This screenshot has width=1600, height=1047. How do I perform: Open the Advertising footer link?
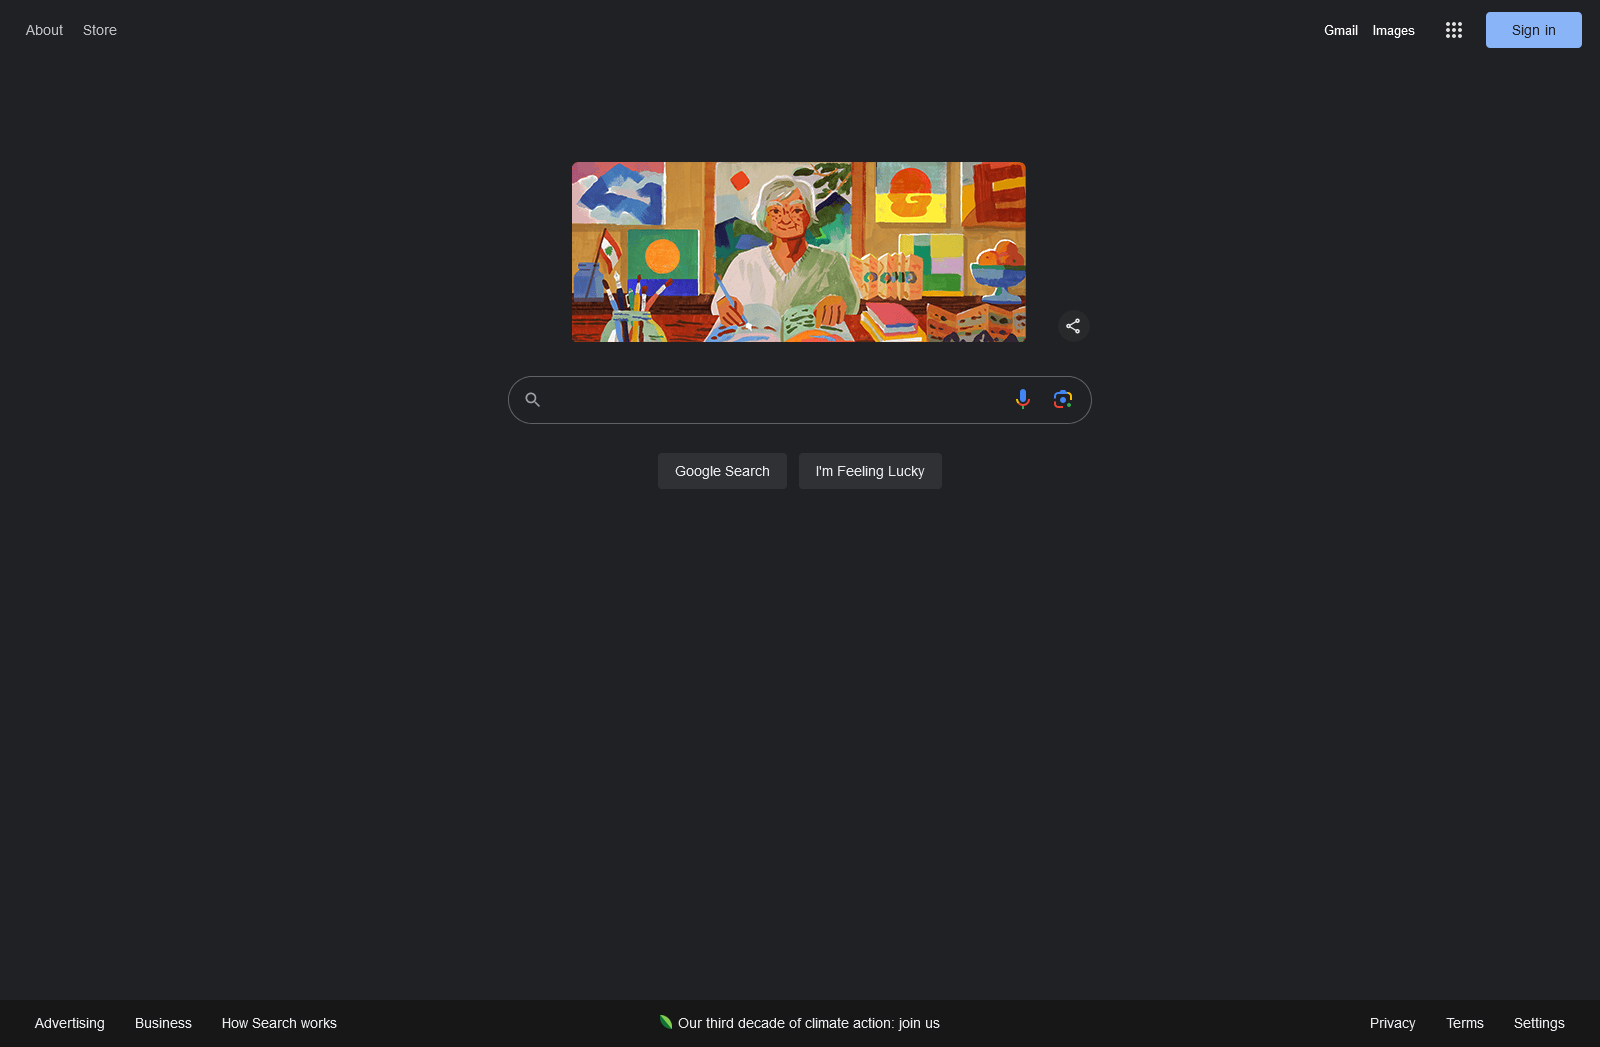[x=70, y=1023]
